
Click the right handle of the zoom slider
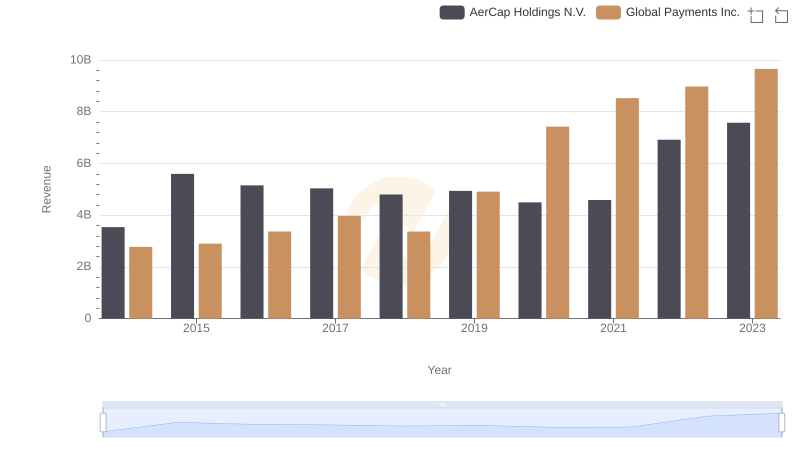(781, 423)
